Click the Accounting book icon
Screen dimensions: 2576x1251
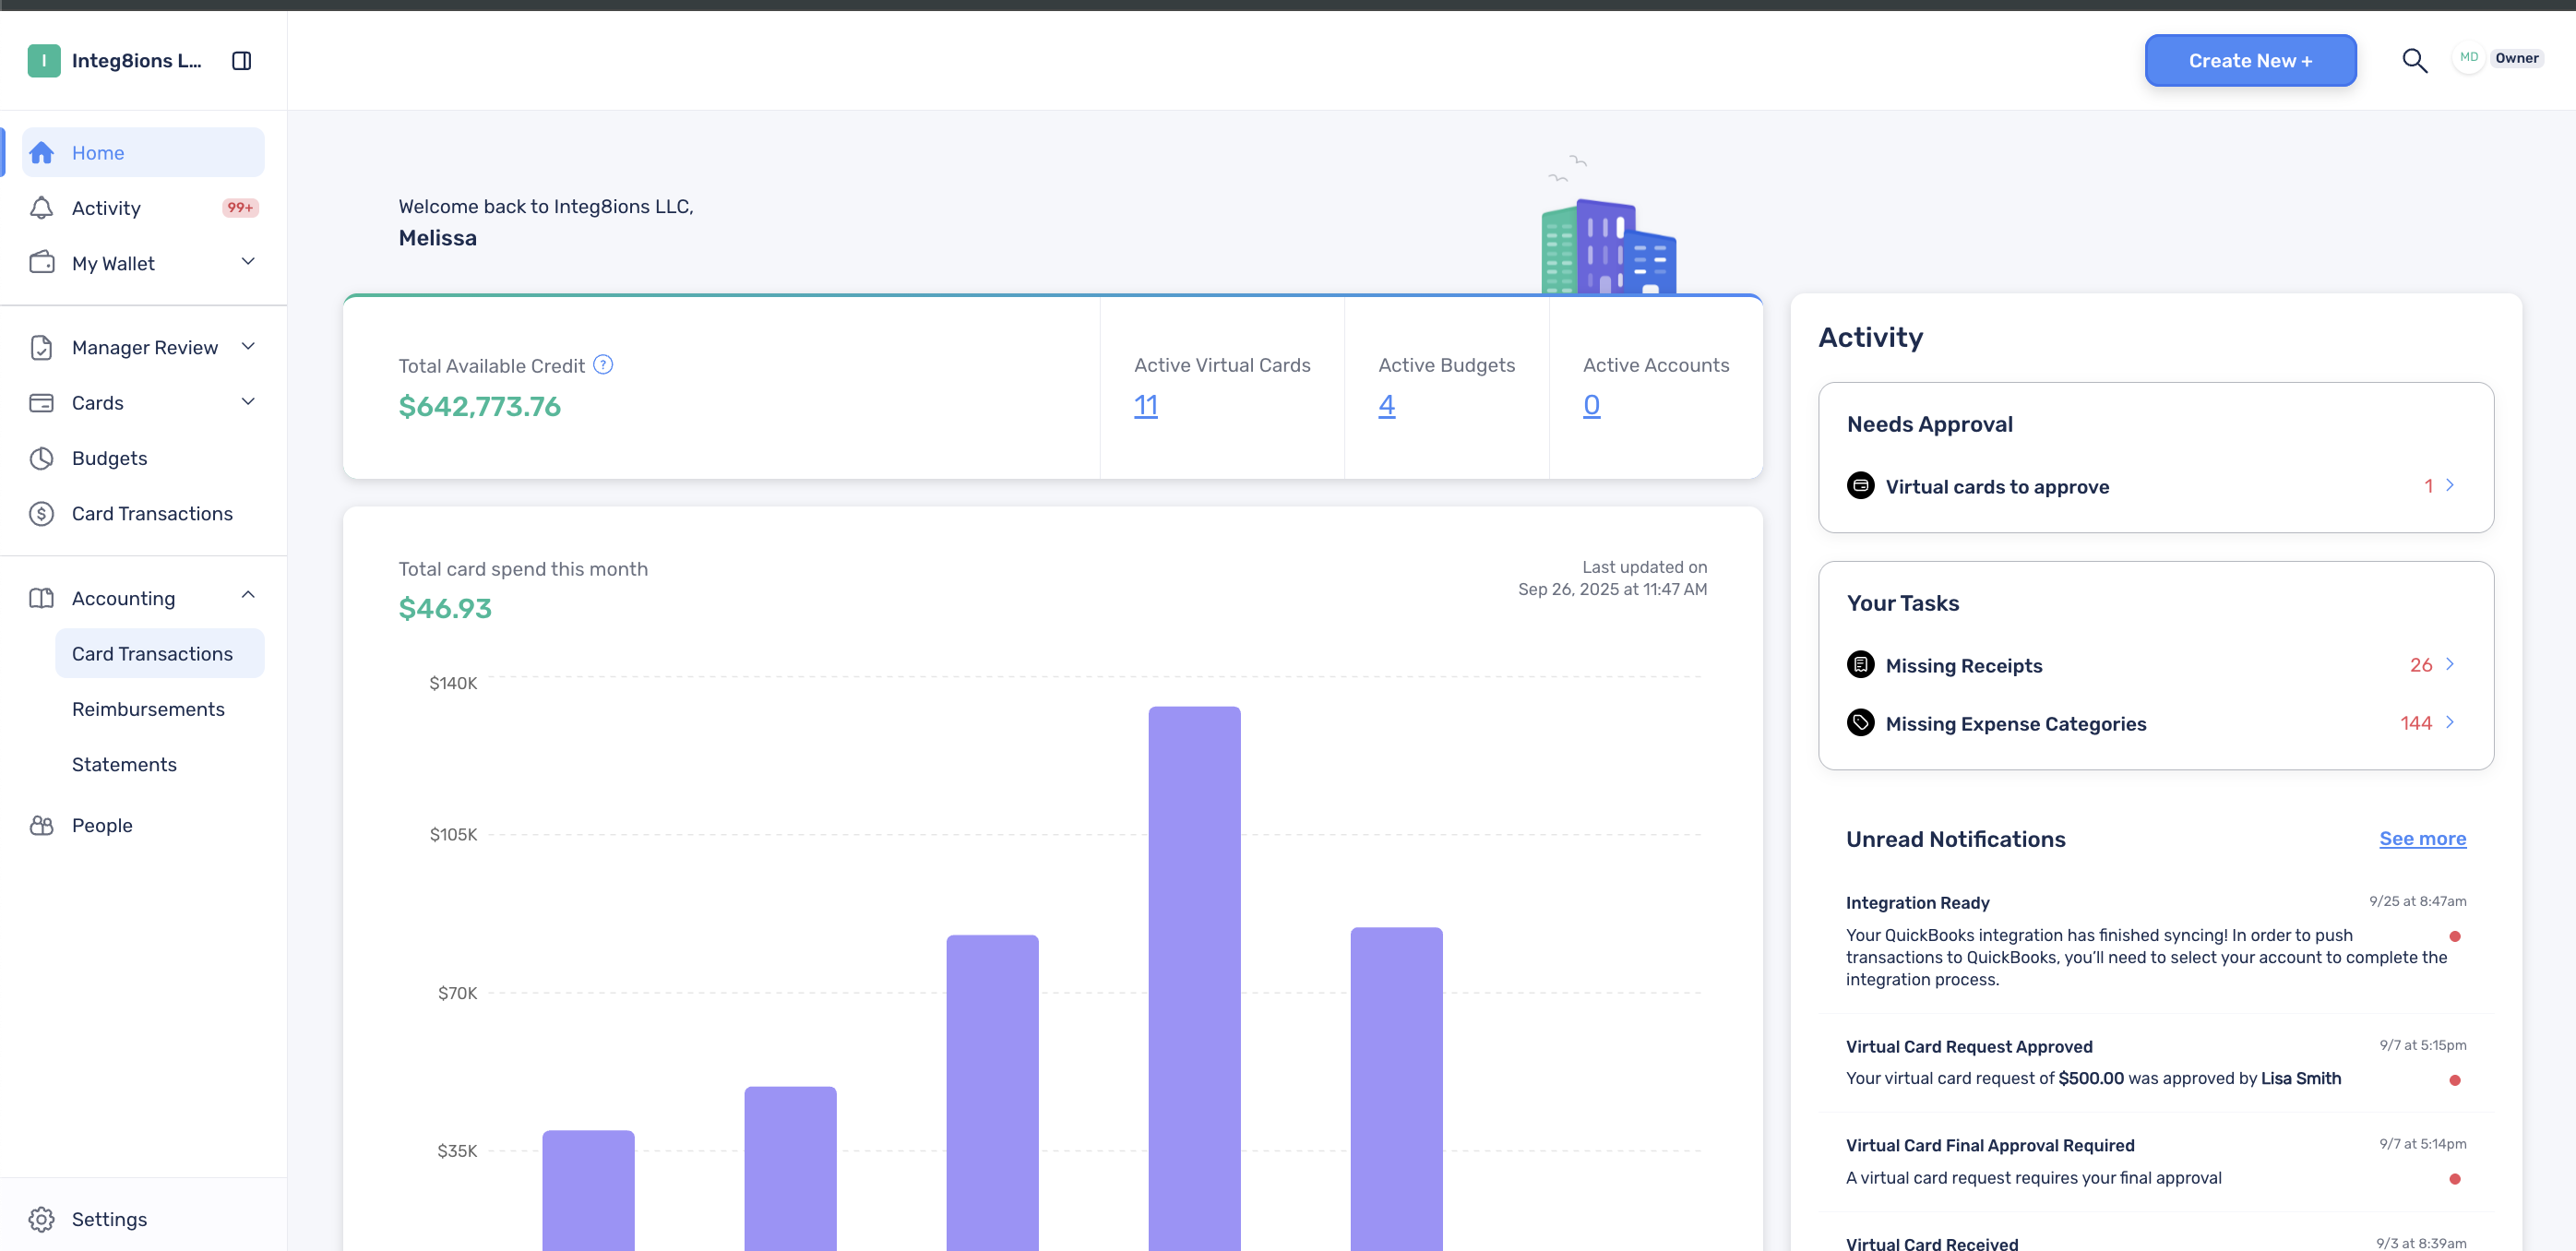click(x=42, y=598)
